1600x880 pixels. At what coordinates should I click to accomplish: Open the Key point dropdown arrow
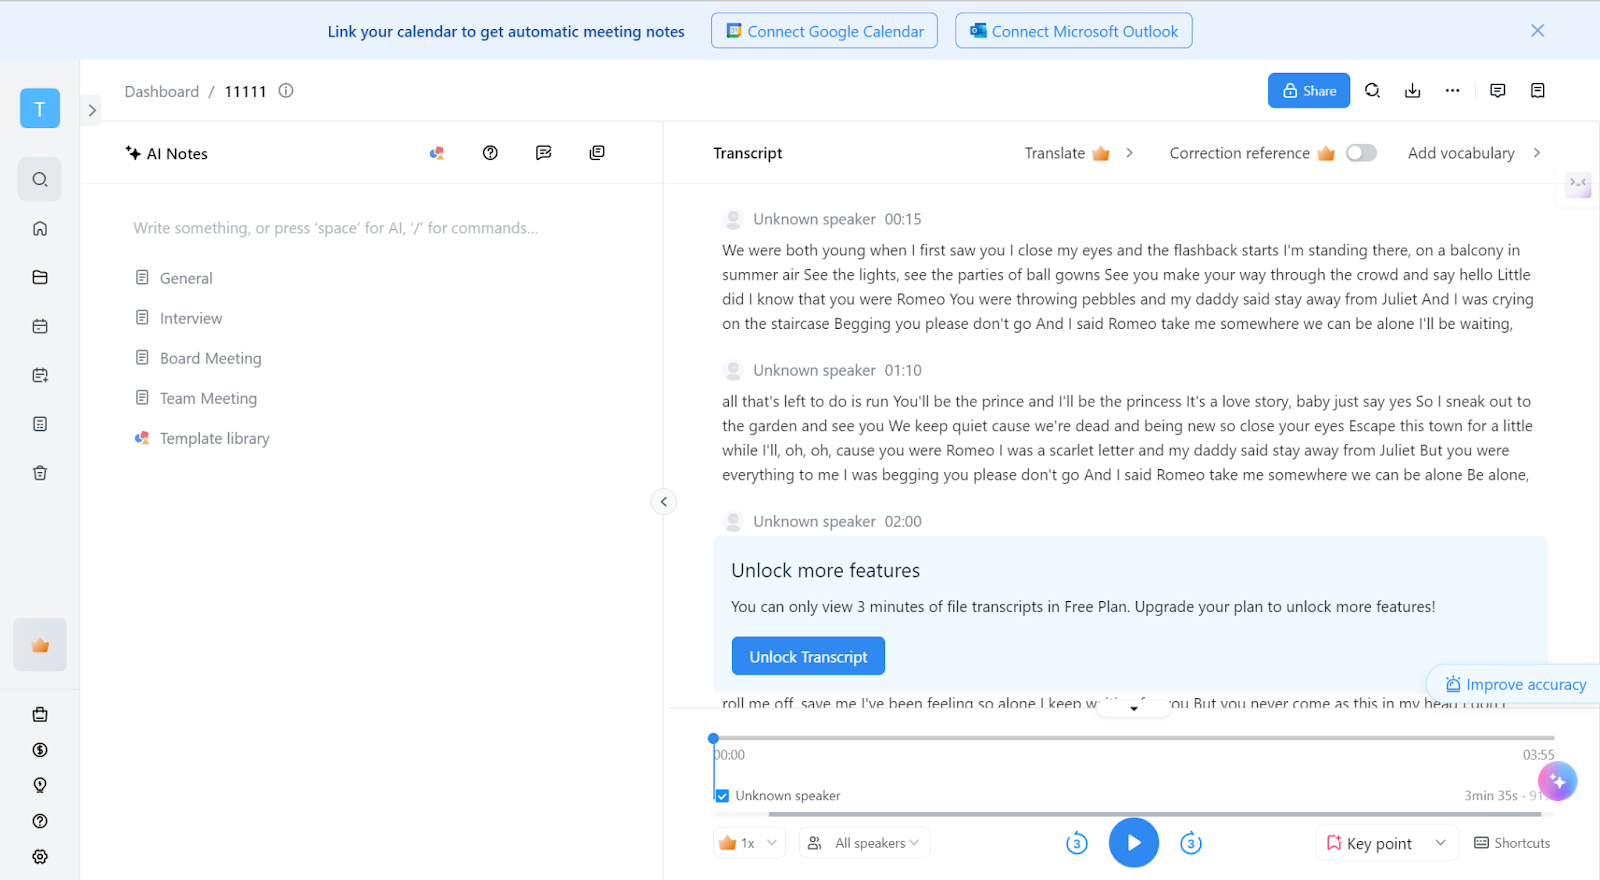(1441, 843)
